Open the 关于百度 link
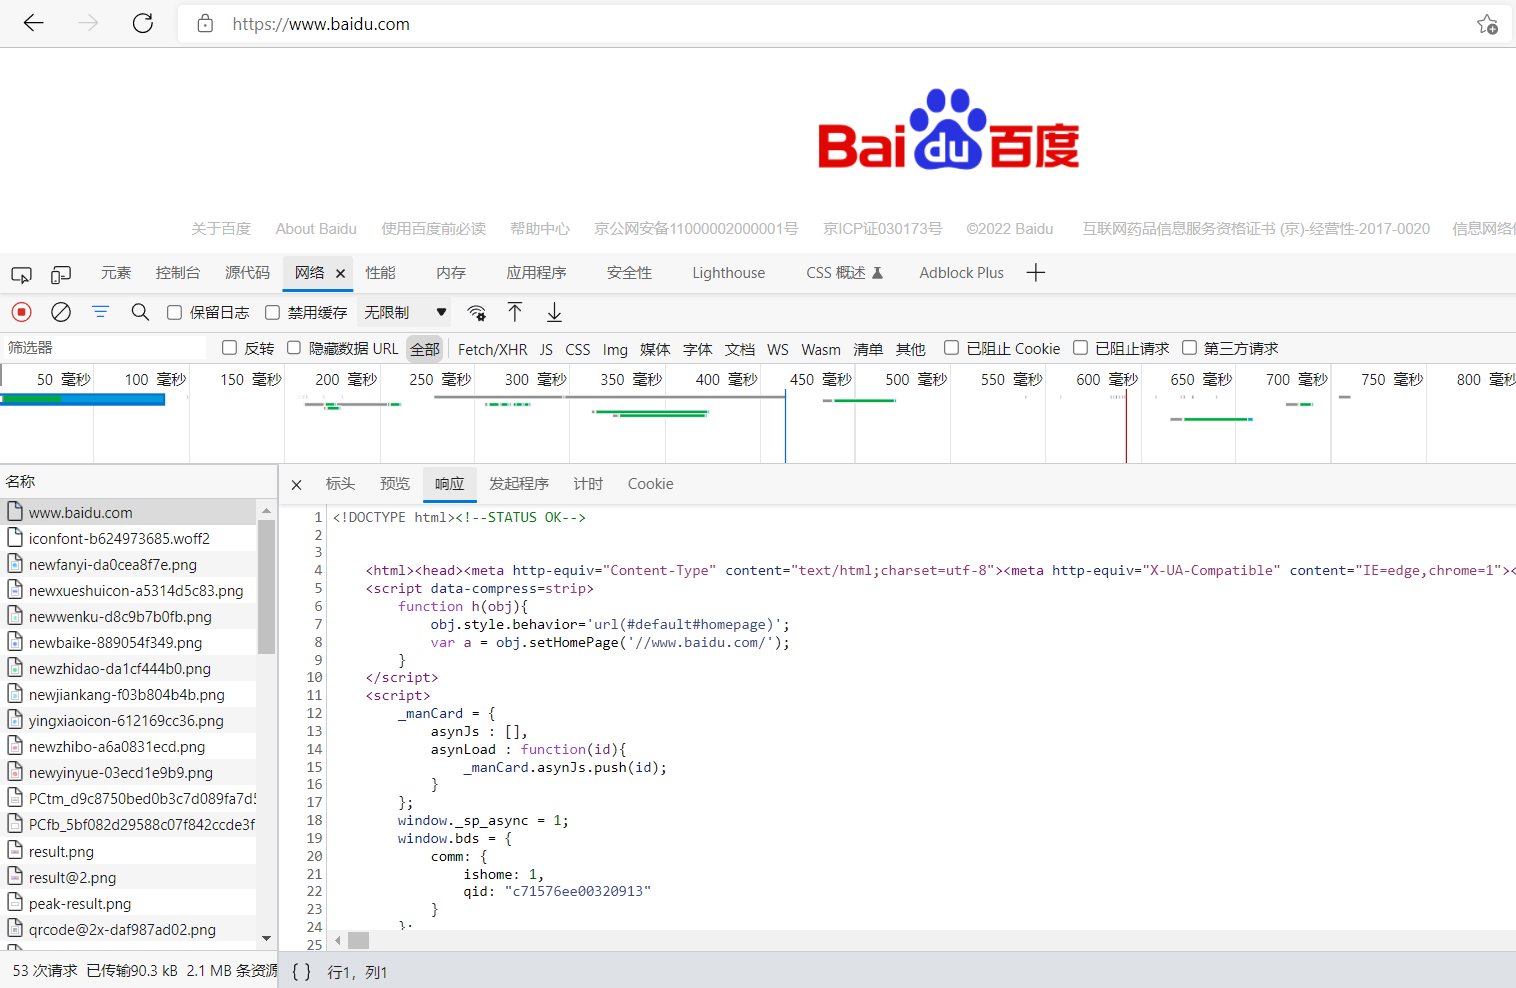Image resolution: width=1516 pixels, height=988 pixels. 221,229
